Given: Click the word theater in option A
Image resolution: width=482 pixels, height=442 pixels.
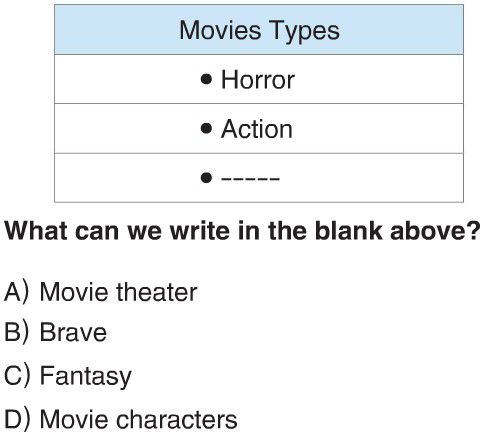Looking at the screenshot, I should (157, 292).
